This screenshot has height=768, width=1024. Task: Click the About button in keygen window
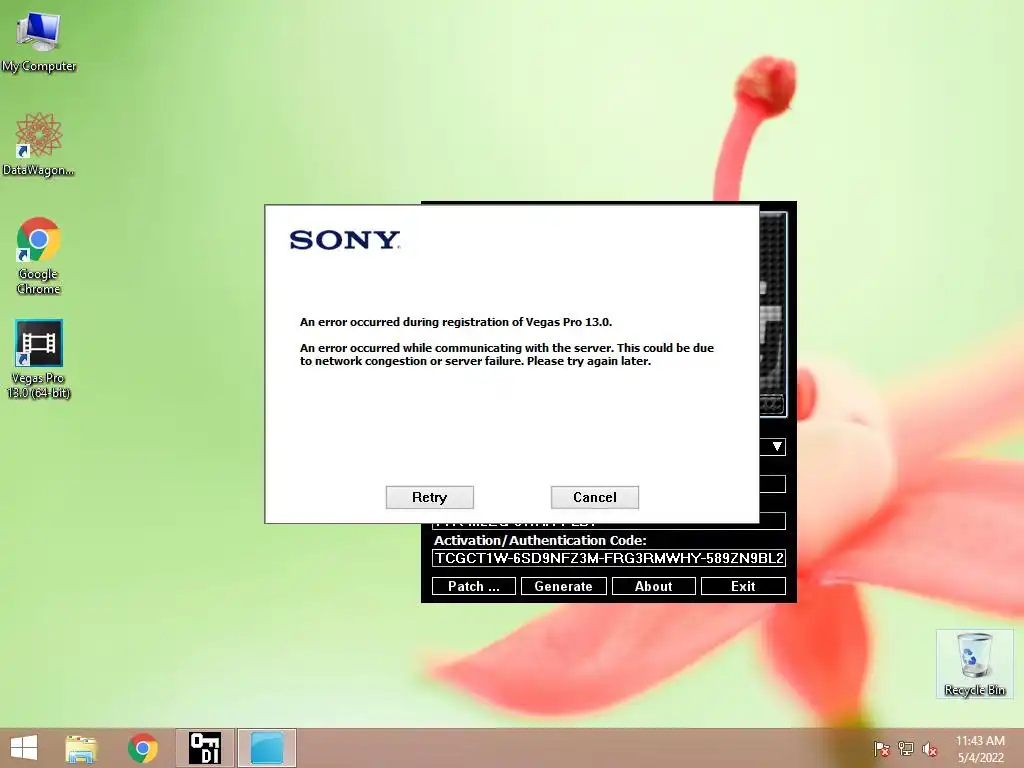[x=654, y=586]
